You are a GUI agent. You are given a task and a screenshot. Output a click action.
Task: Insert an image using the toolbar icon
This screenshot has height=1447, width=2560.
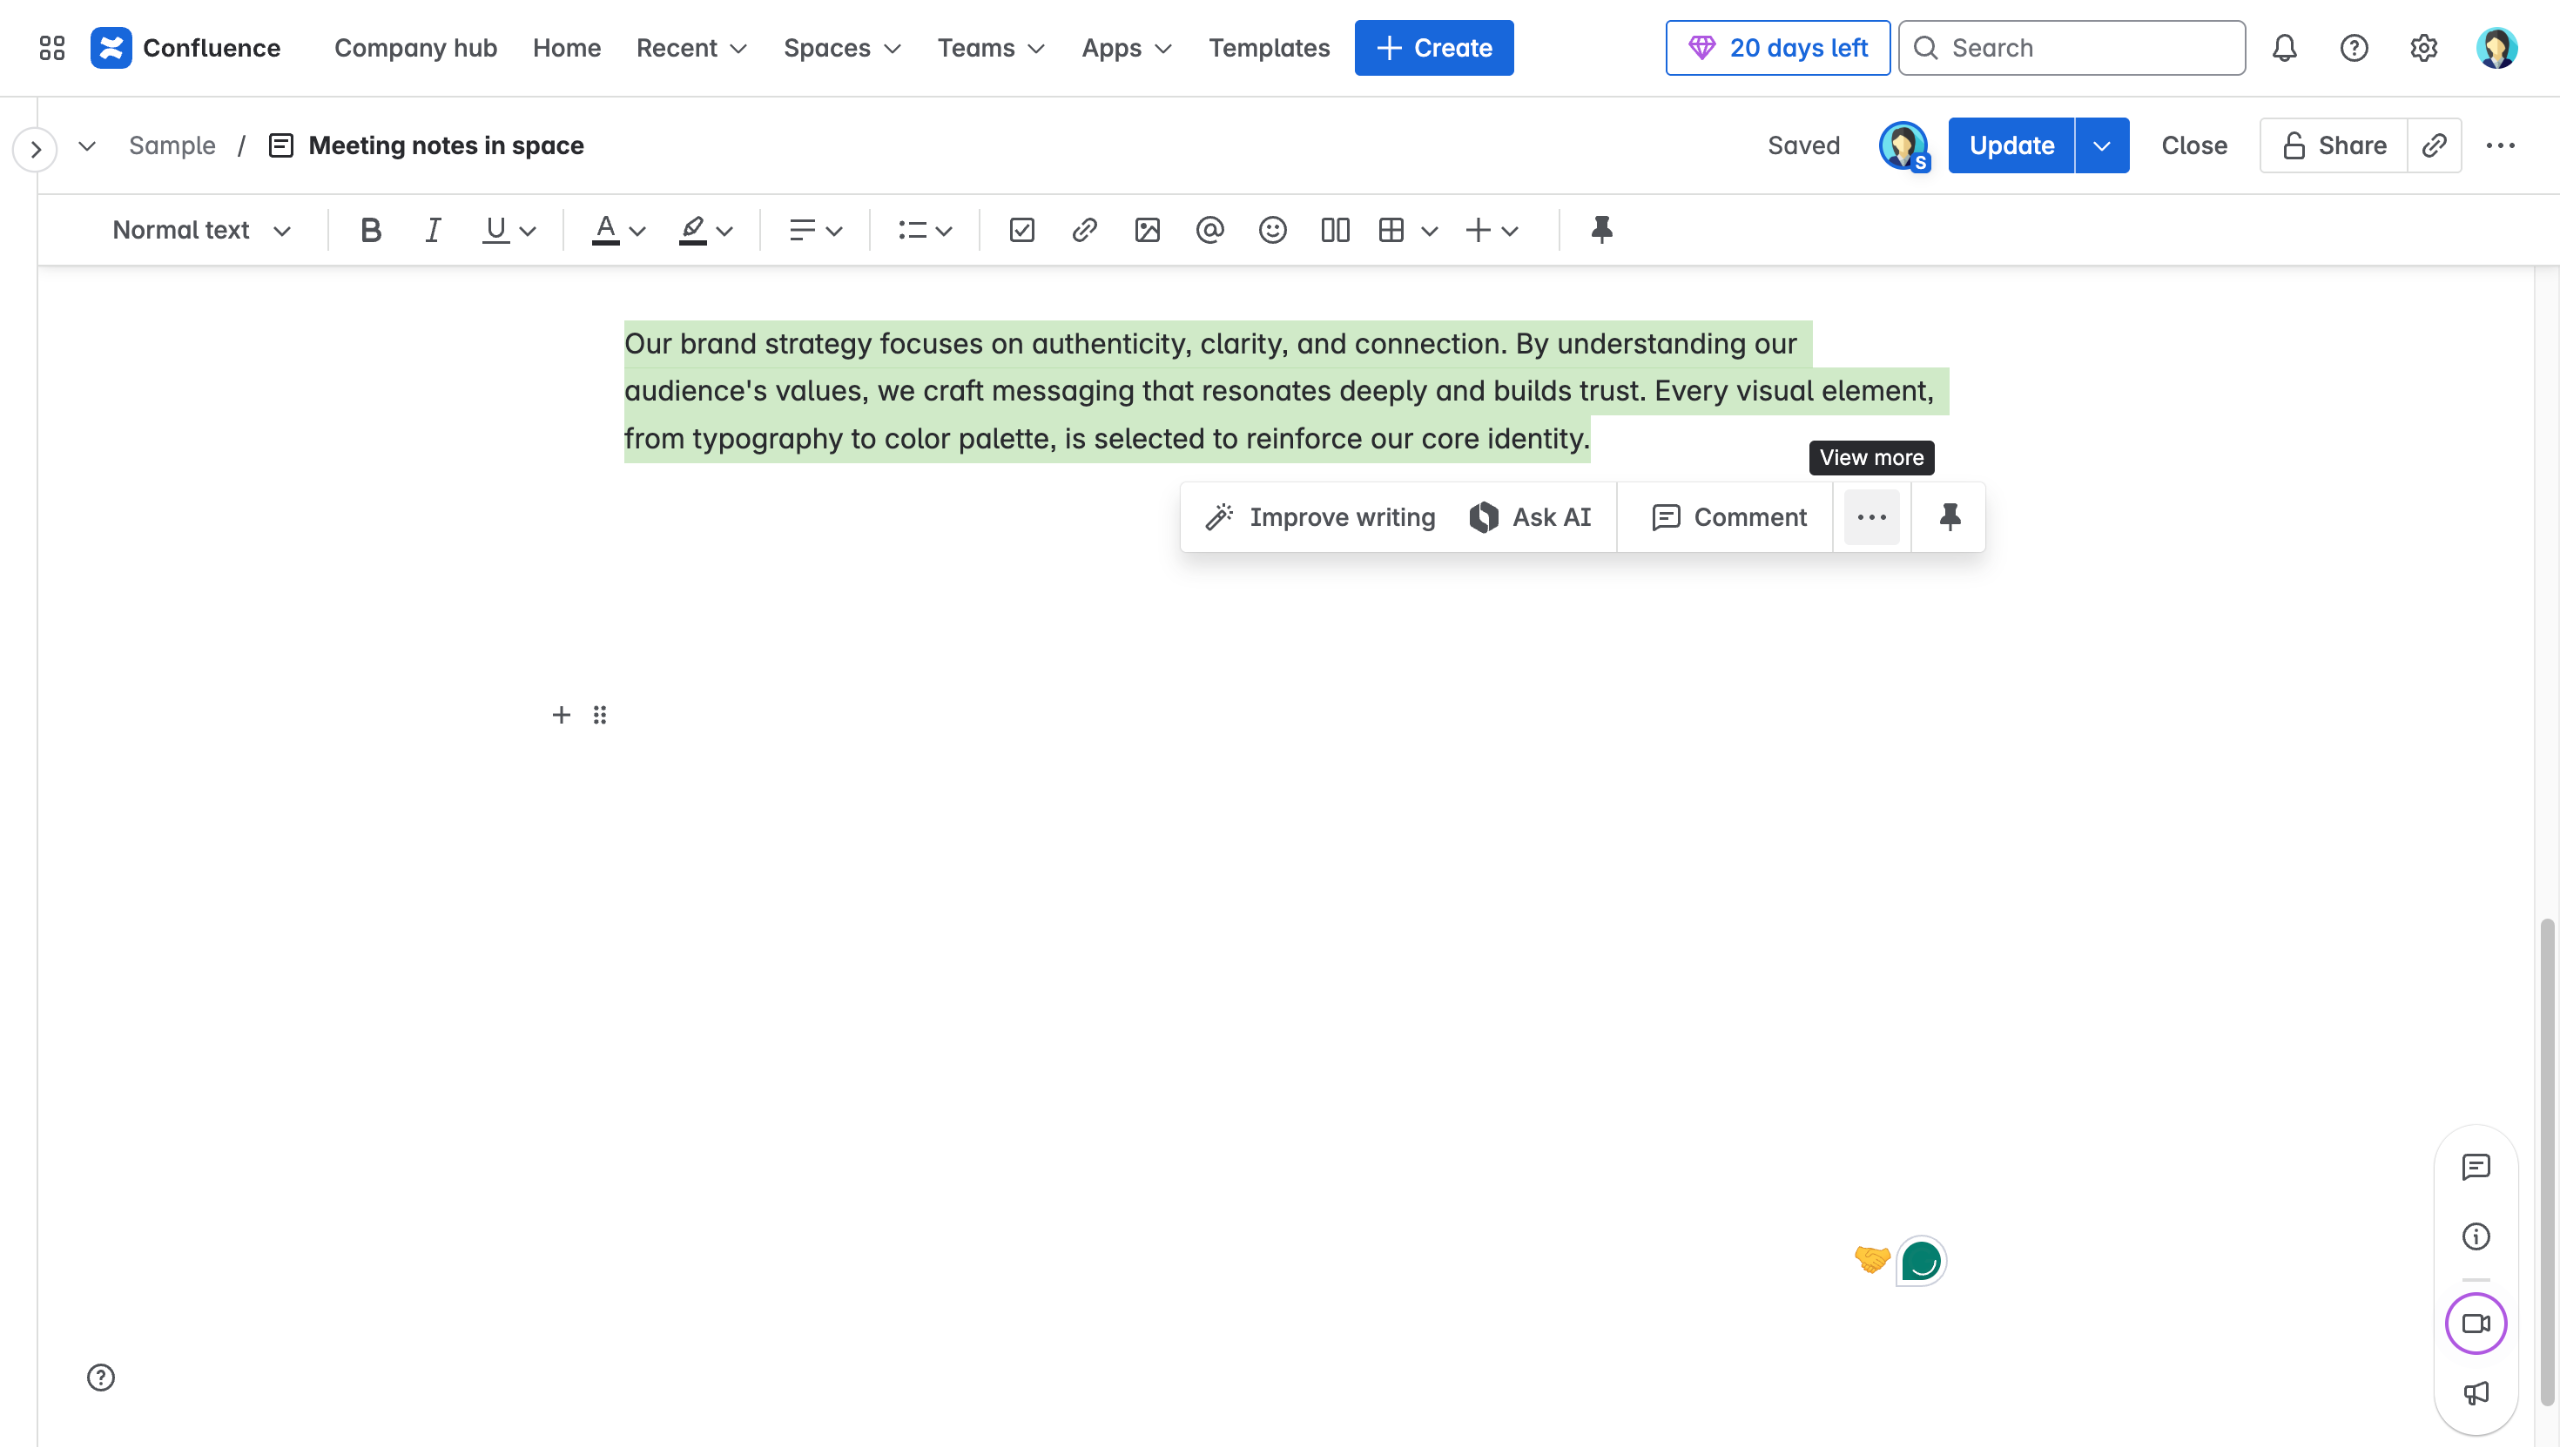(x=1147, y=230)
